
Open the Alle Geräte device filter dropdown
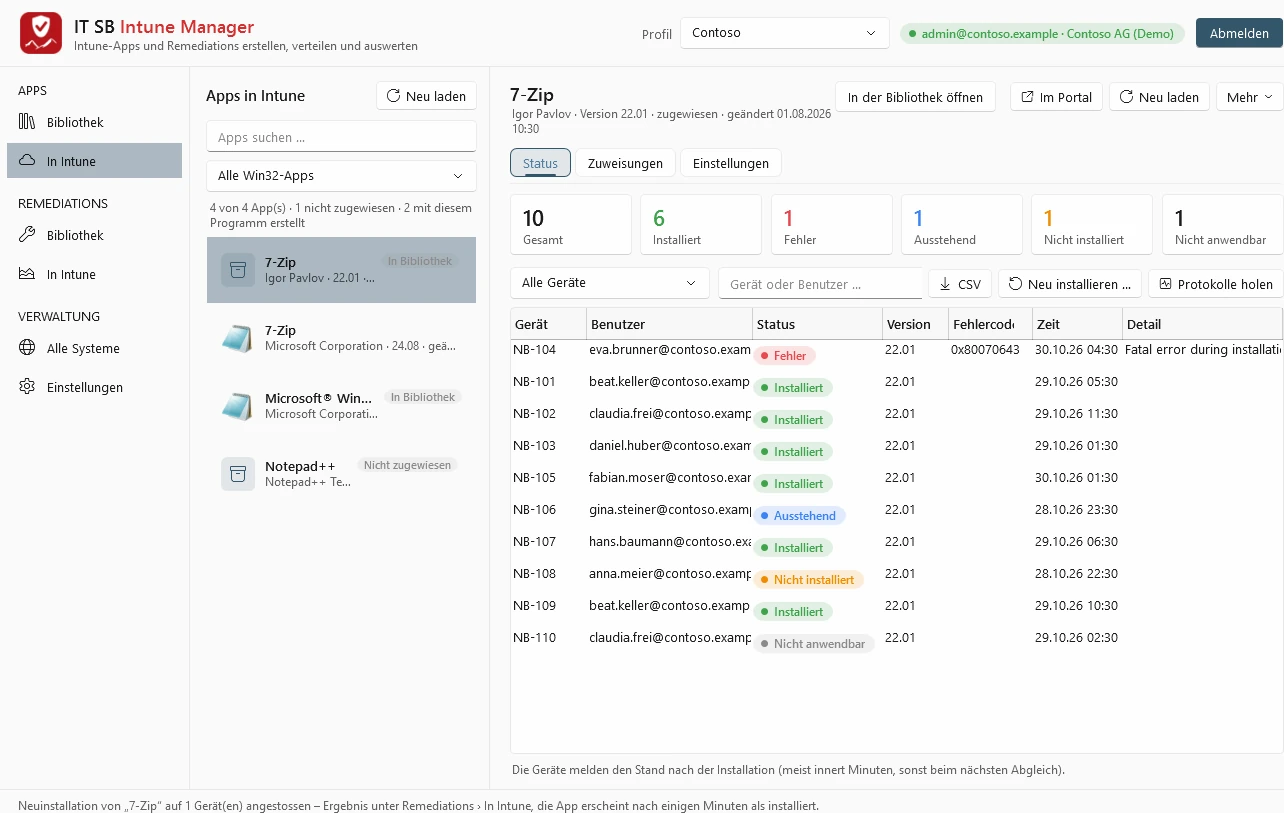coord(610,283)
